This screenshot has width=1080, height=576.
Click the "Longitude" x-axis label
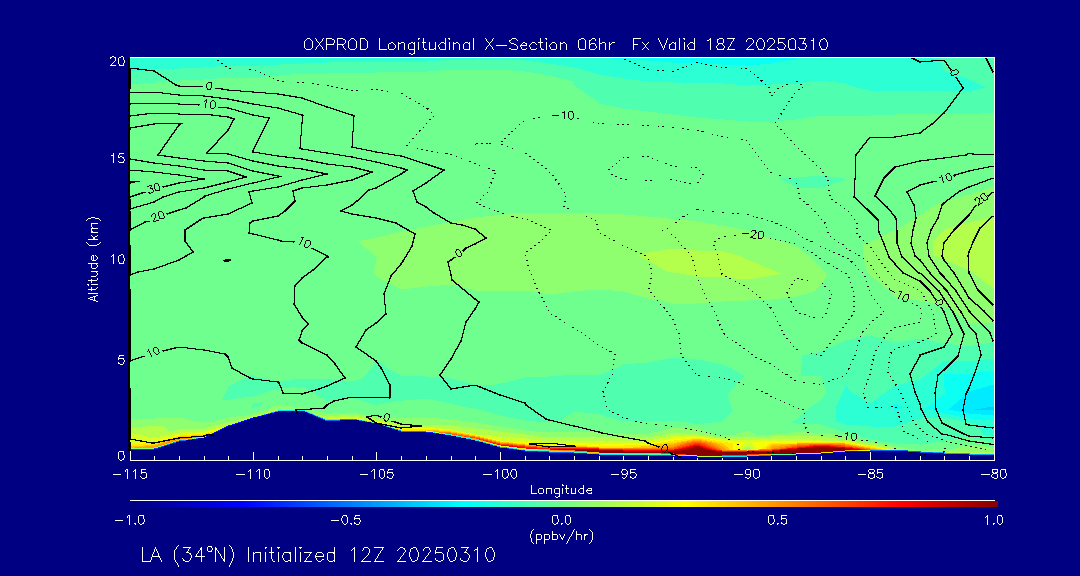click(x=561, y=490)
